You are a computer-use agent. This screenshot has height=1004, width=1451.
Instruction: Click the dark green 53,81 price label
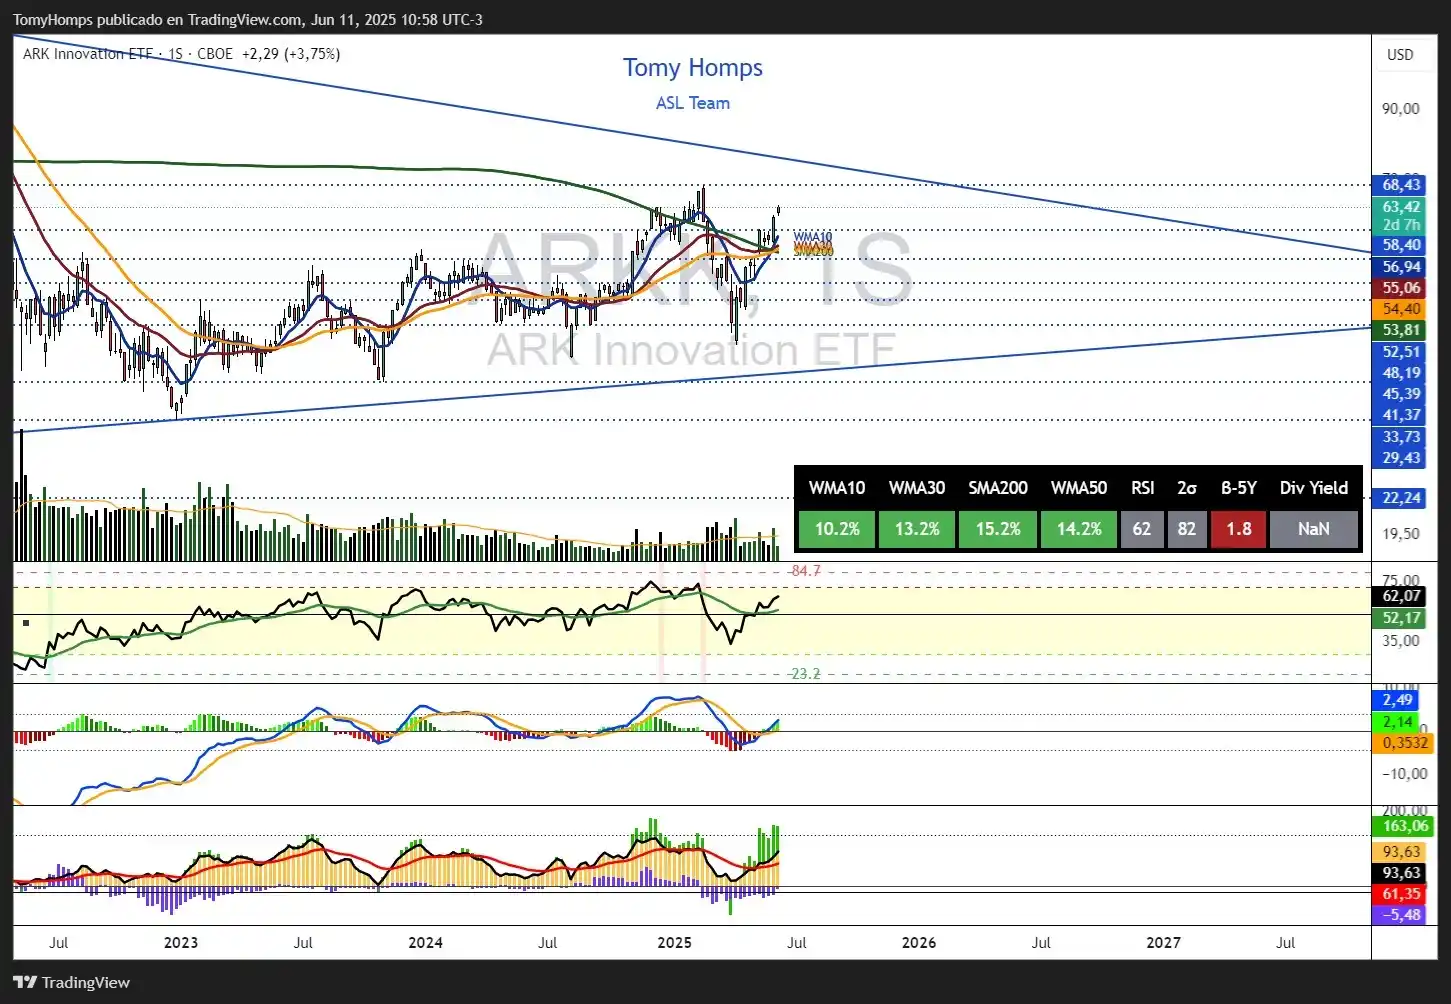pos(1401,330)
